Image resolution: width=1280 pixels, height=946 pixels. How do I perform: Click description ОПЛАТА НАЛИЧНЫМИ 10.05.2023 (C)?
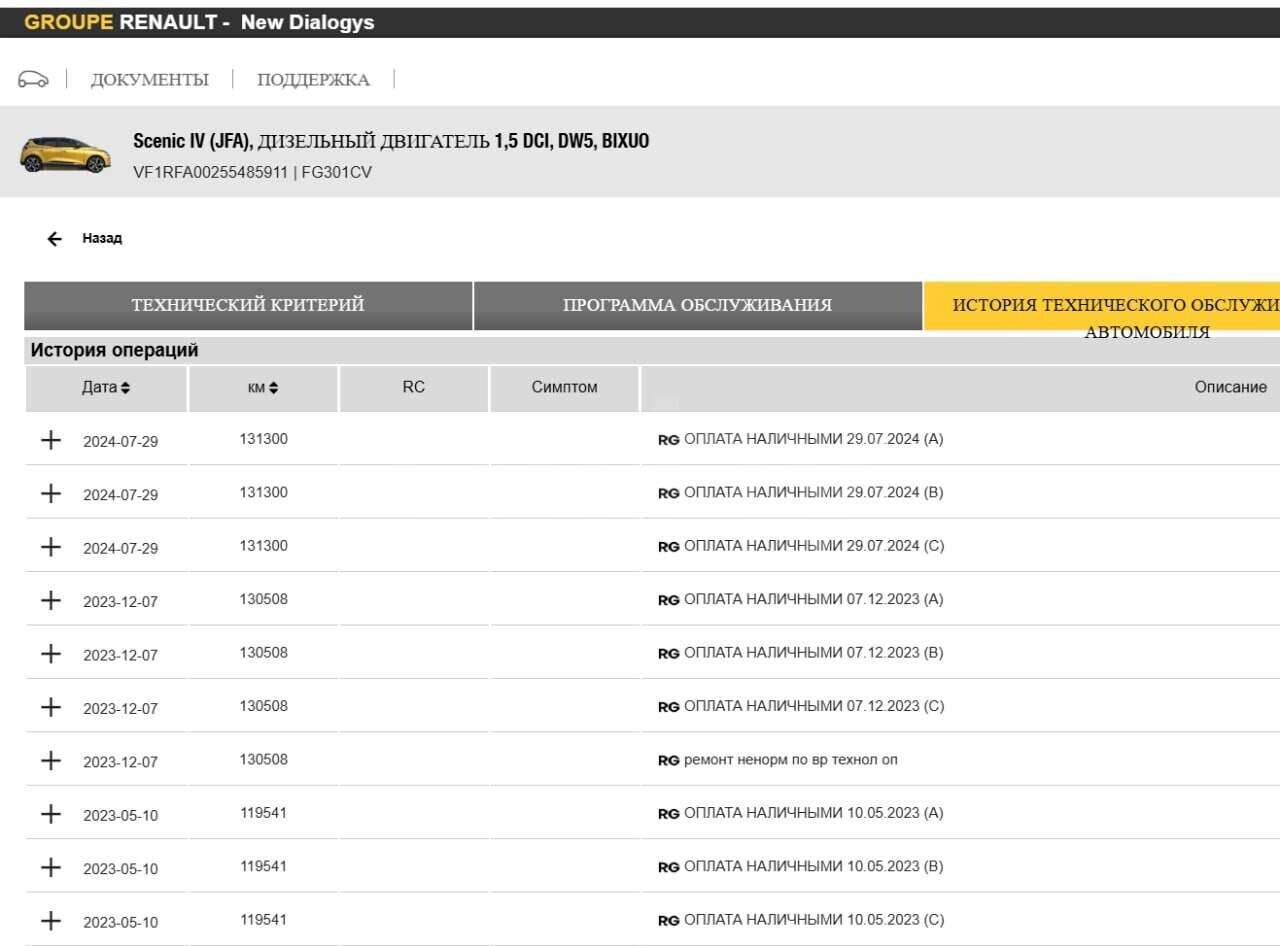pos(813,920)
